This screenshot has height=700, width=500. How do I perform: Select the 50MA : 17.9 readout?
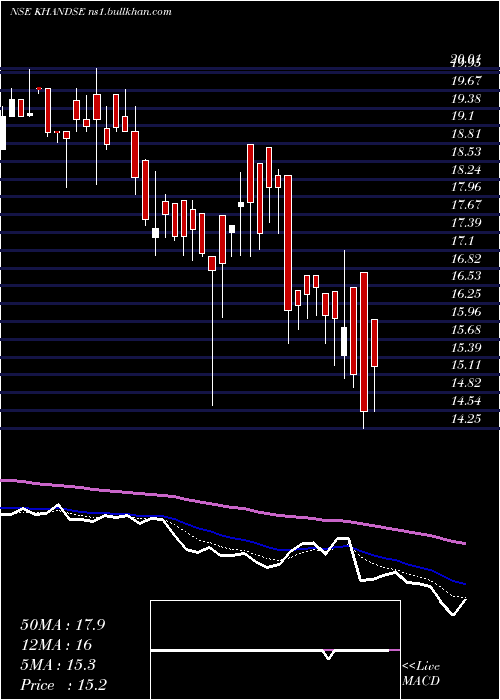63,625
